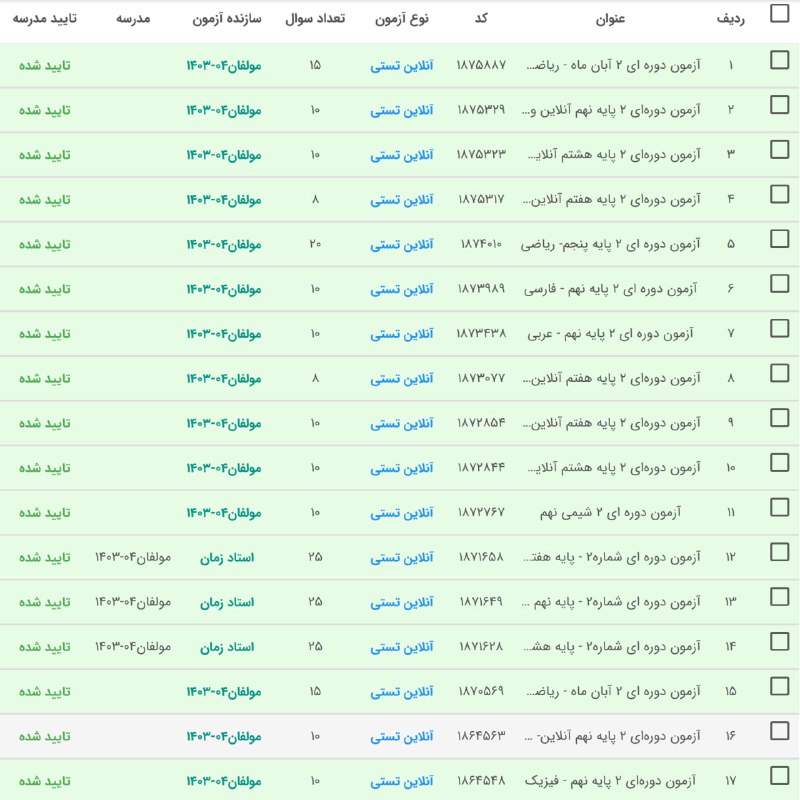Select title 'آزمون دوره‌ای ۲ پایه نهم - فیزیک'
The image size is (800, 800).
pyautogui.click(x=610, y=781)
